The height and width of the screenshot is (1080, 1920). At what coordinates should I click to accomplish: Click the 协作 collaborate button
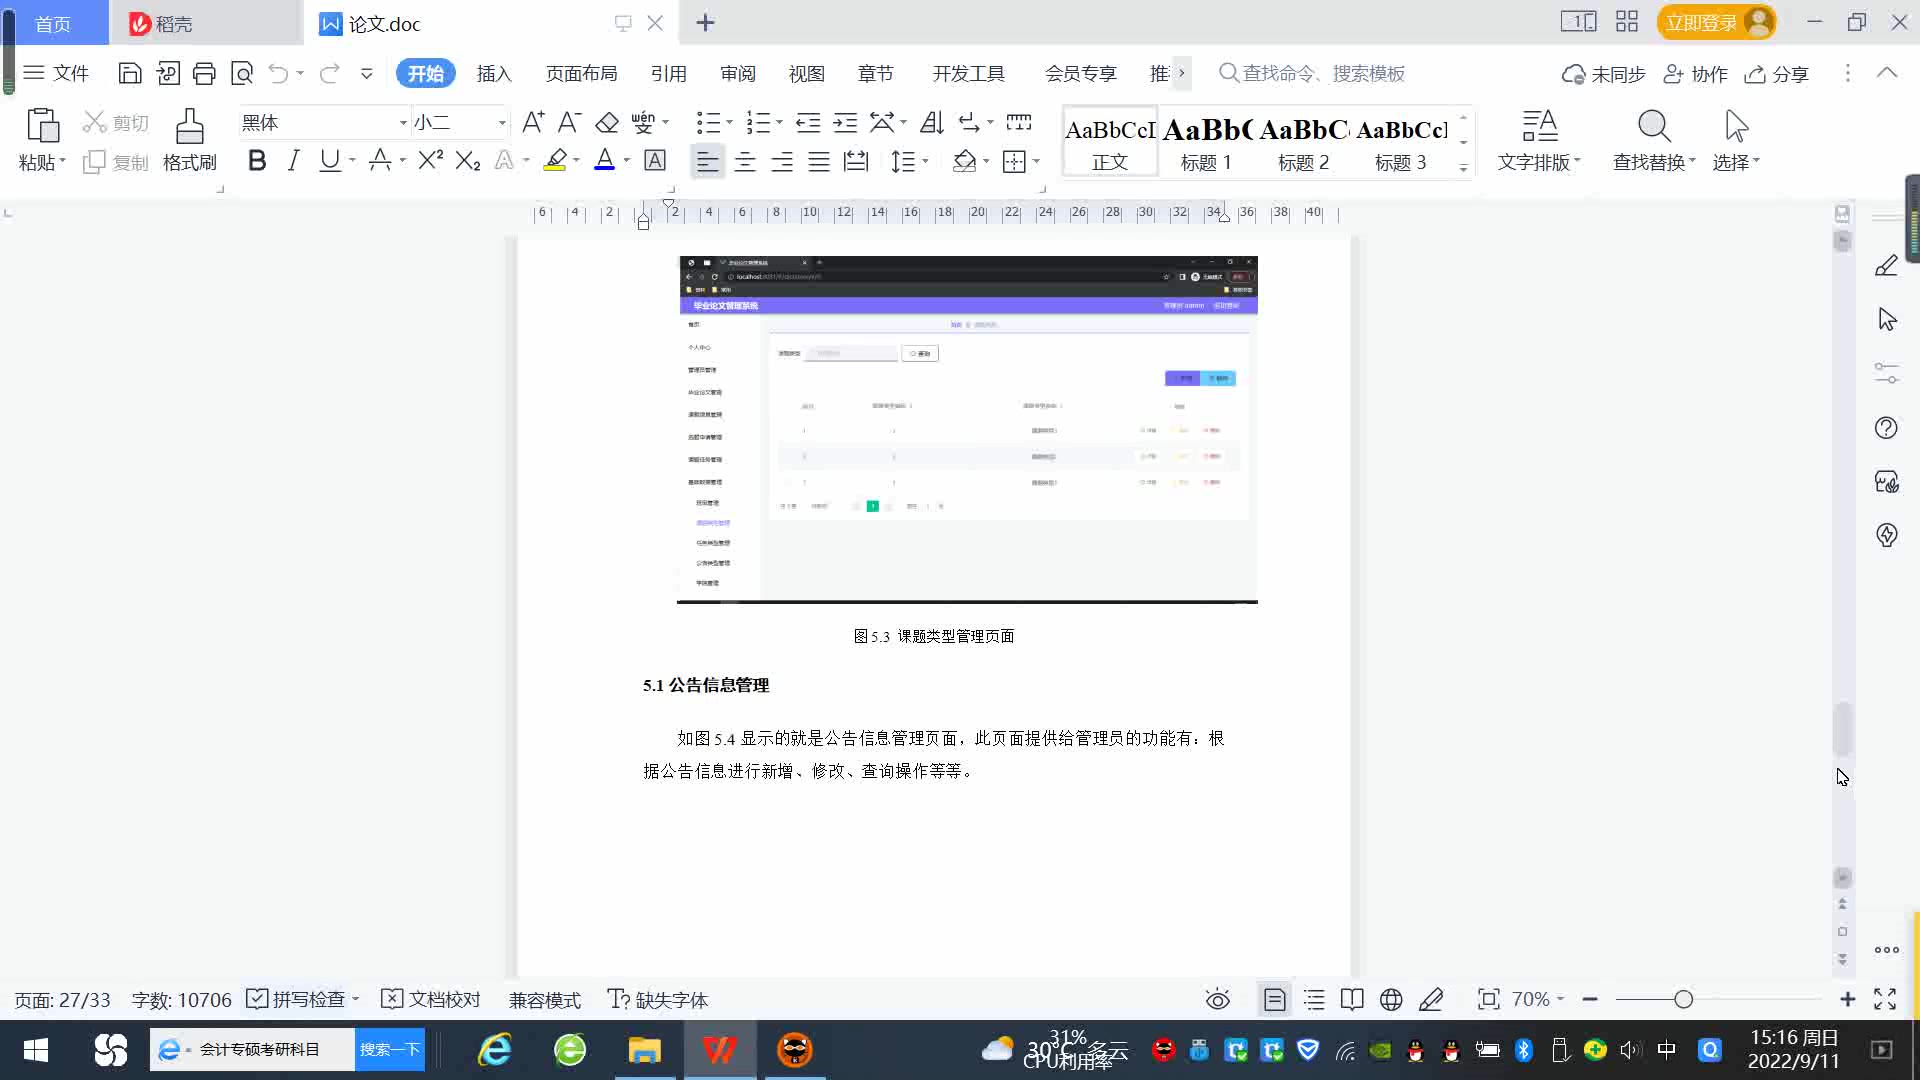[x=1696, y=74]
